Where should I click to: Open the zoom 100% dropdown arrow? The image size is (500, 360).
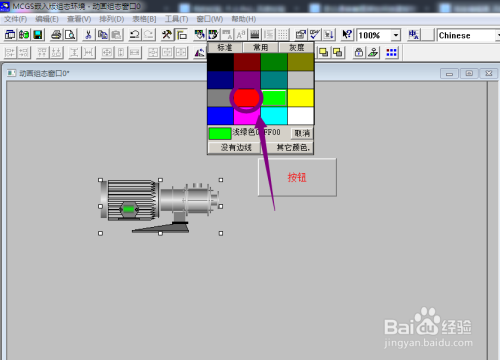click(396, 35)
